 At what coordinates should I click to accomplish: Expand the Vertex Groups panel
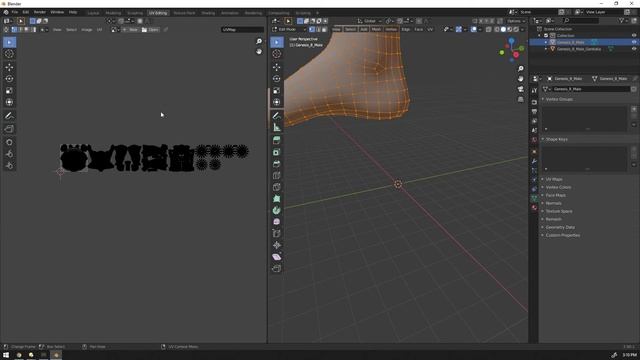(558, 99)
